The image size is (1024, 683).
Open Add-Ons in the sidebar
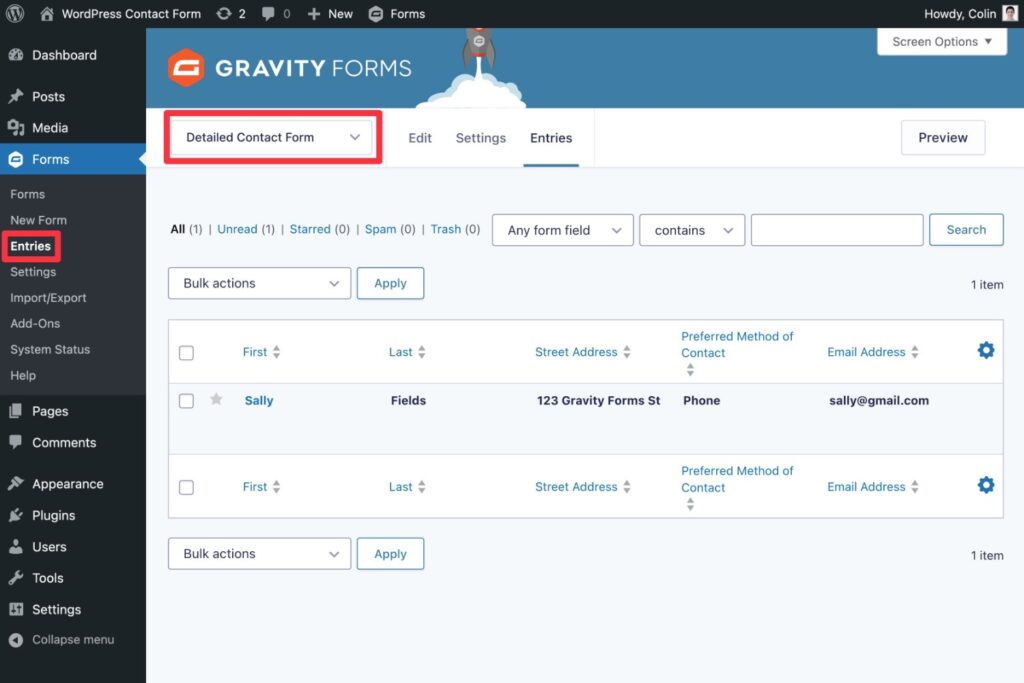[x=35, y=323]
